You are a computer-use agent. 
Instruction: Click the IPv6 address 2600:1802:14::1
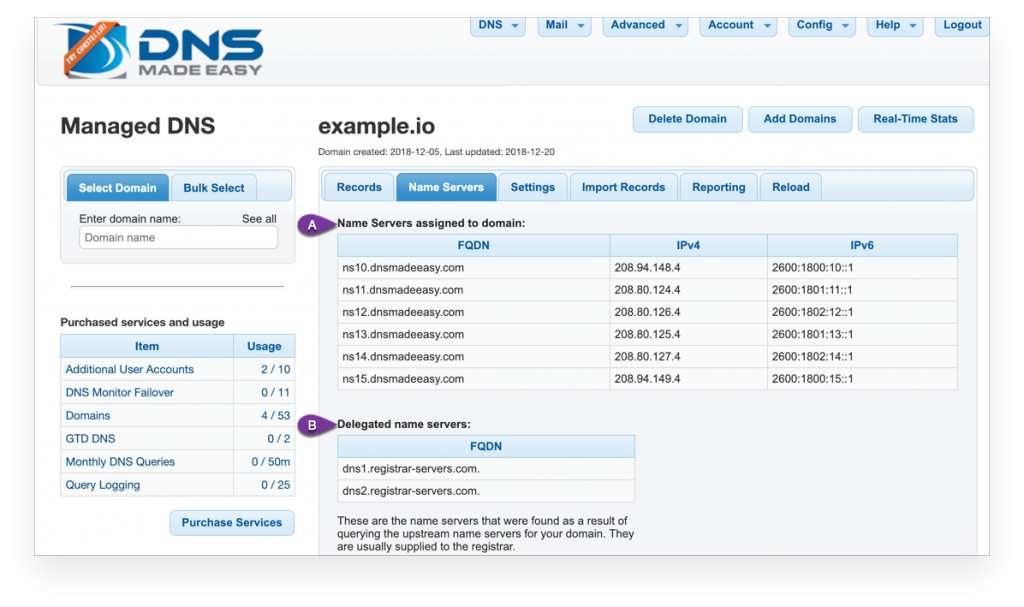tap(812, 356)
